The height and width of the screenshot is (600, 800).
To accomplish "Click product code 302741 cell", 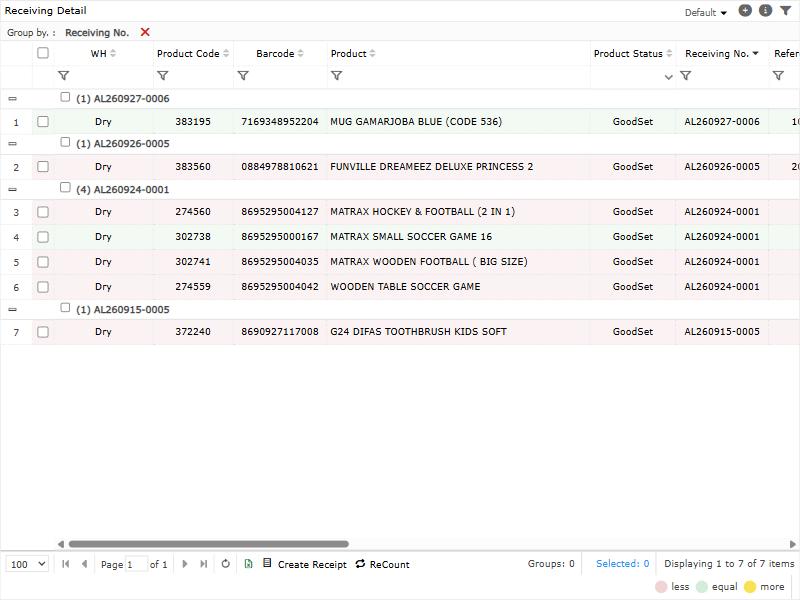I will 193,262.
